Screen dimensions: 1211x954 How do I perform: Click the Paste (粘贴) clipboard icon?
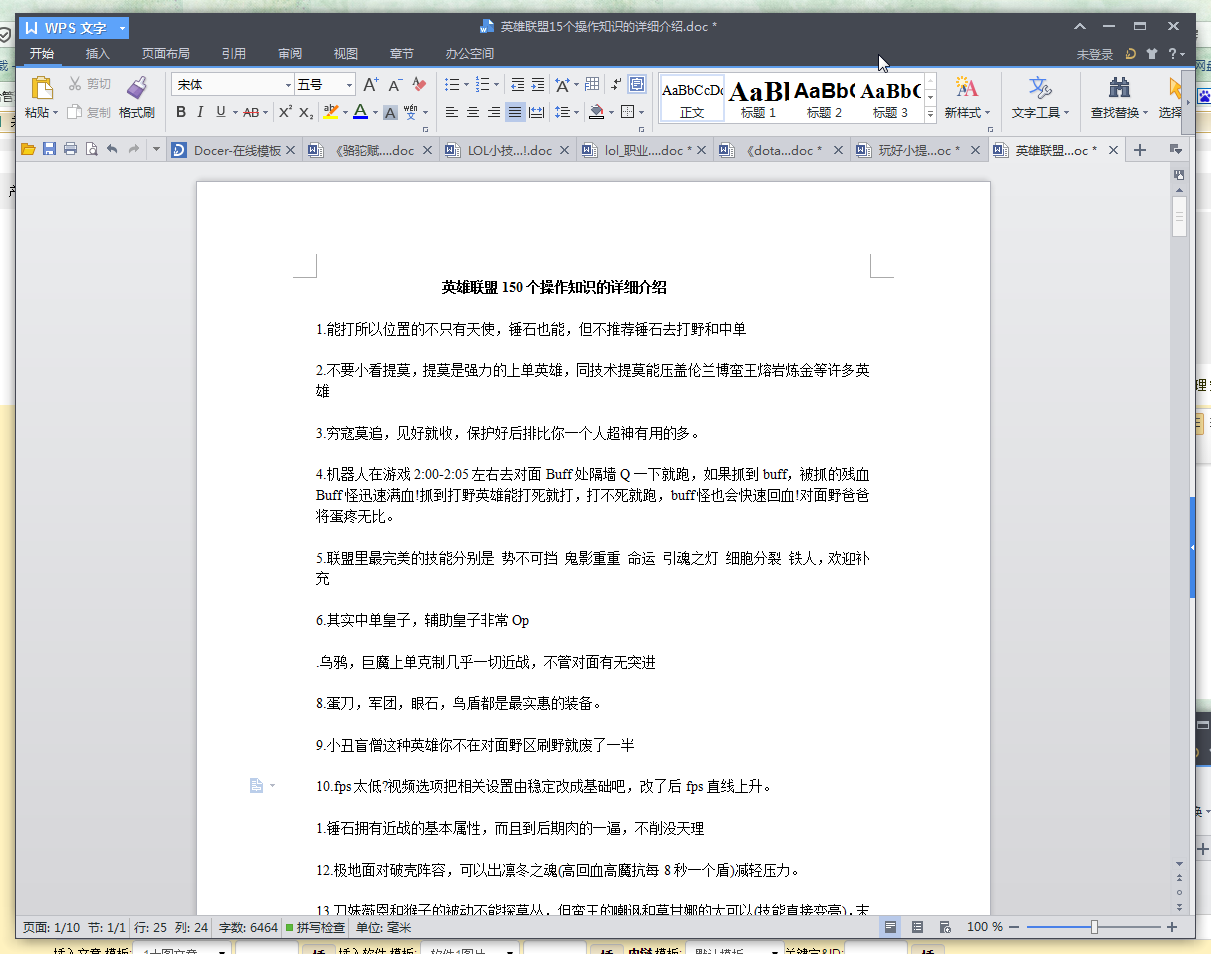pyautogui.click(x=41, y=88)
